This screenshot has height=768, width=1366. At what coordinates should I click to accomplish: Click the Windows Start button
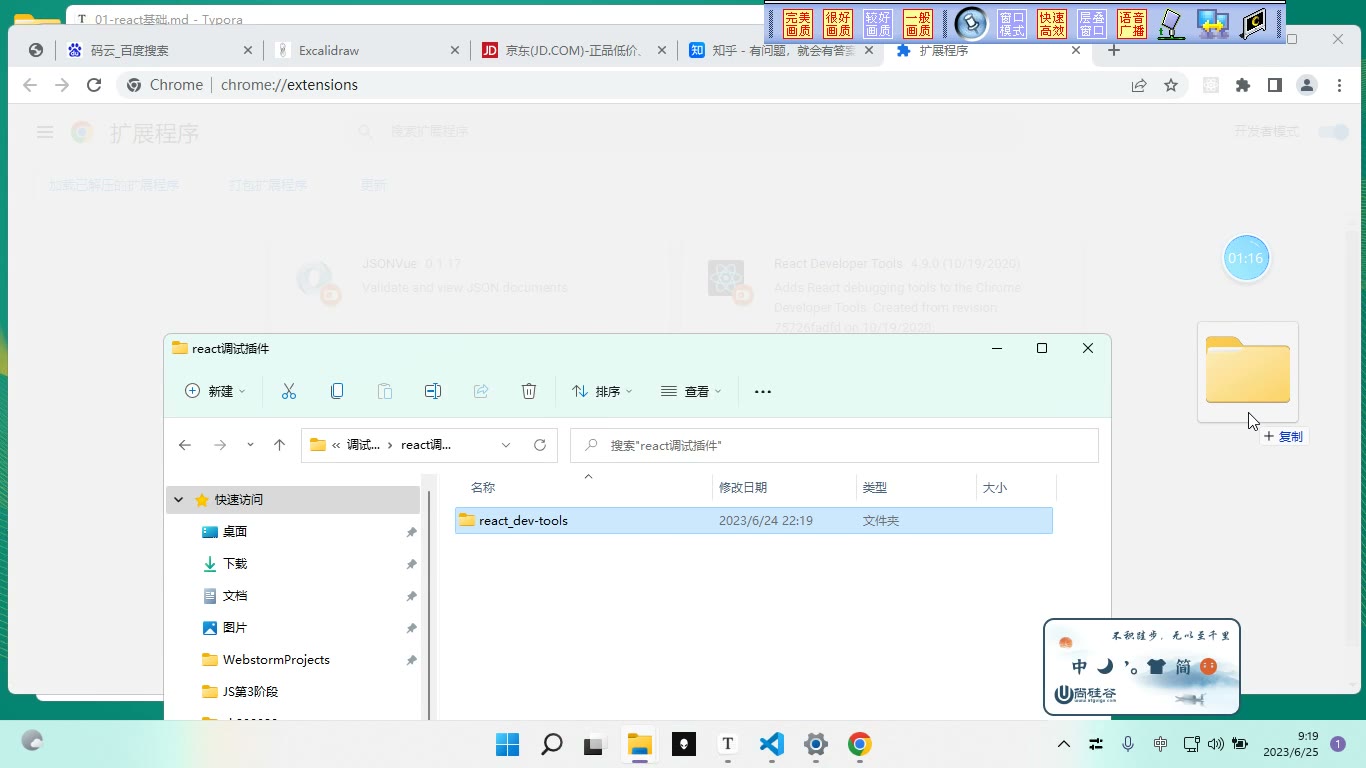(x=507, y=744)
